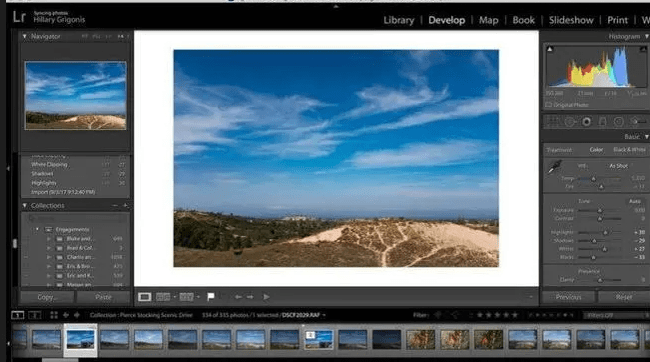This screenshot has width=650, height=362.
Task: Go to the Slideshow module
Action: [x=571, y=20]
